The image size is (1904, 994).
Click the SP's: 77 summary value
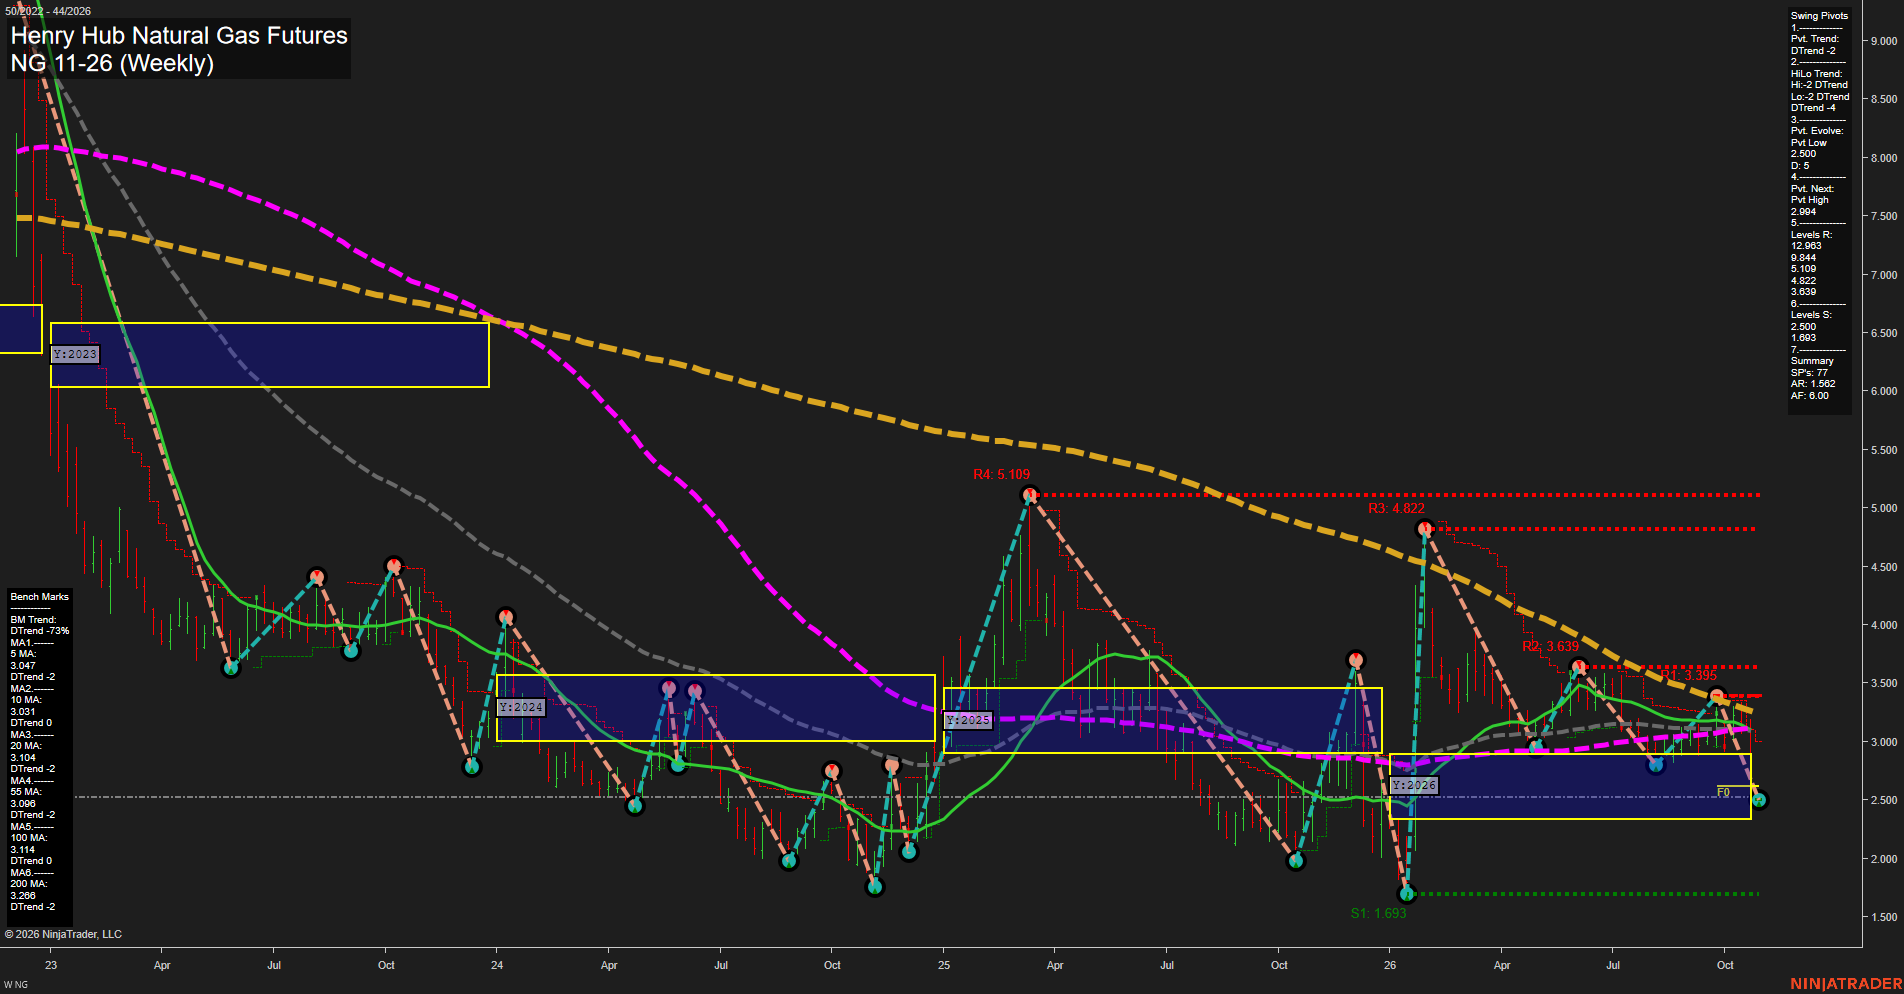(1809, 373)
